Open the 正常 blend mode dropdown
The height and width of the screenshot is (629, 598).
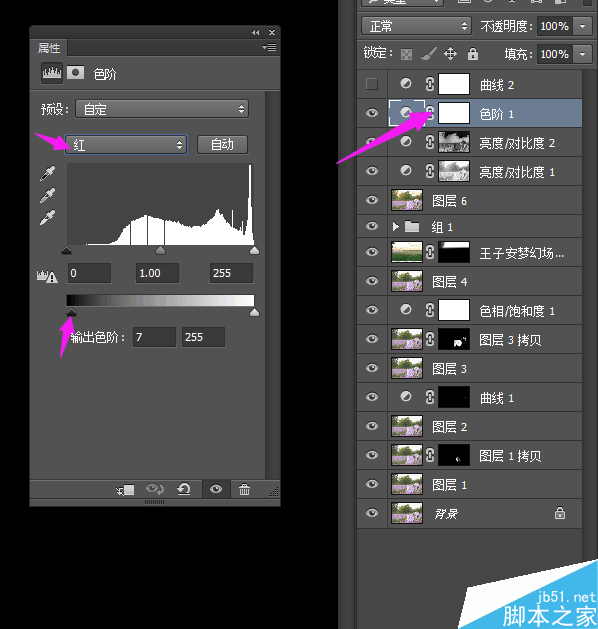point(416,26)
